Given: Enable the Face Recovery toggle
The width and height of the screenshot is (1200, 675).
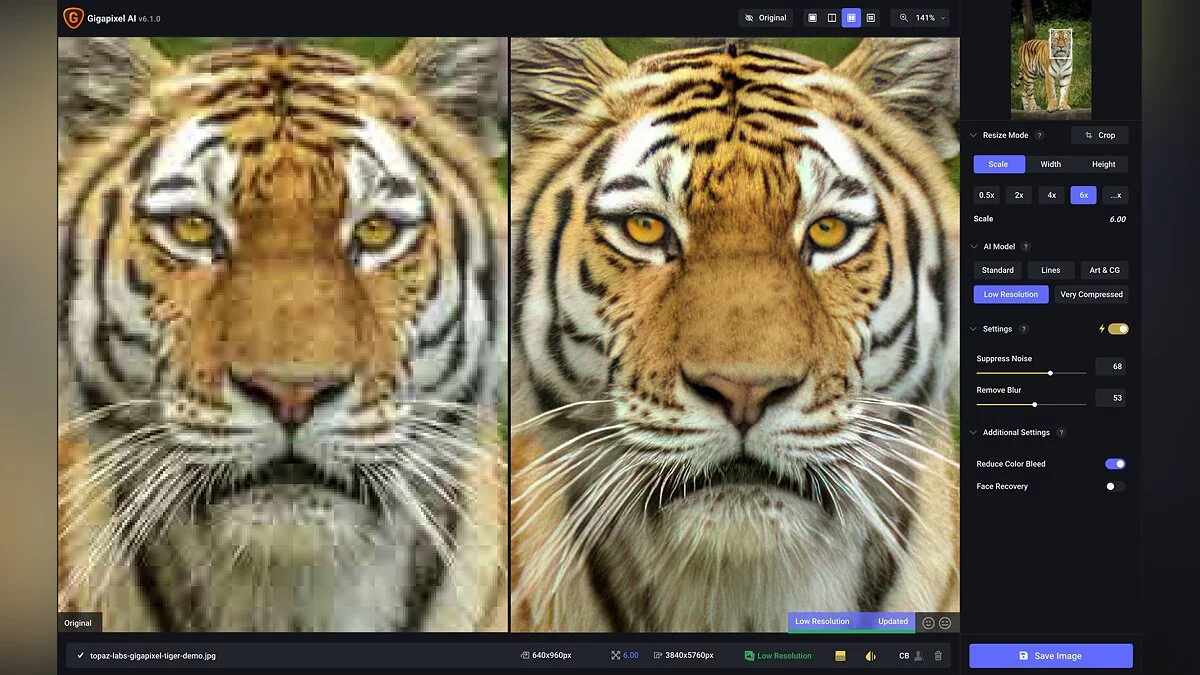Looking at the screenshot, I should [1115, 486].
